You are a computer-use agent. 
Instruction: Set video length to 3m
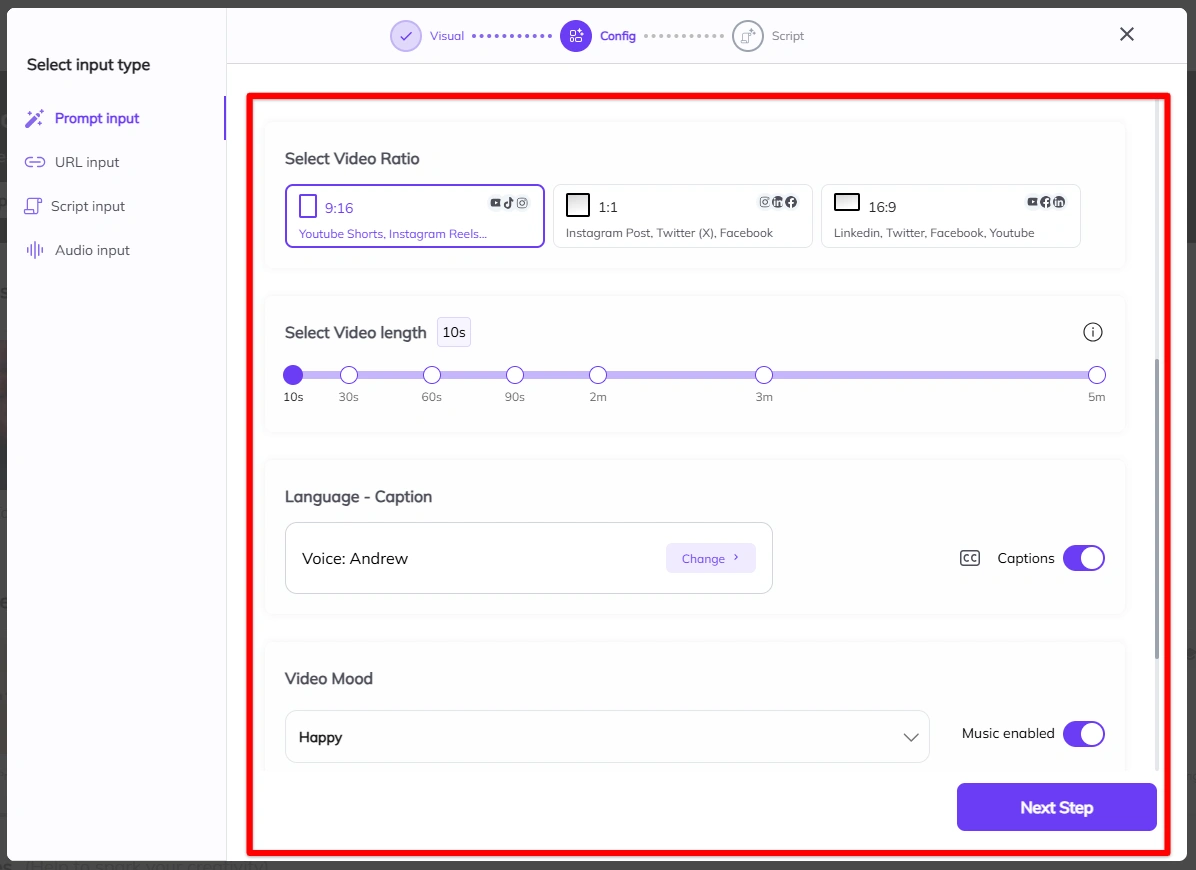pyautogui.click(x=764, y=374)
